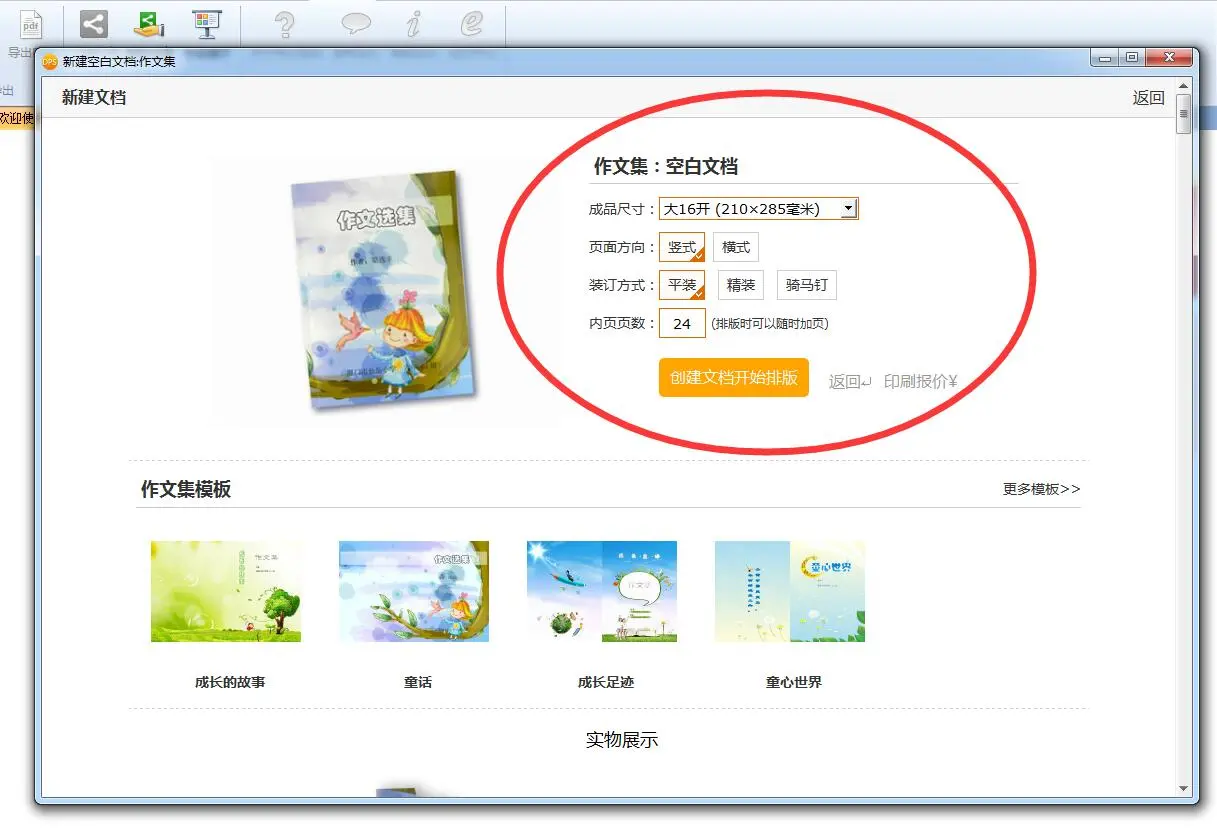Open the 成品尺寸 size dropdown
1217x829 pixels.
(758, 209)
